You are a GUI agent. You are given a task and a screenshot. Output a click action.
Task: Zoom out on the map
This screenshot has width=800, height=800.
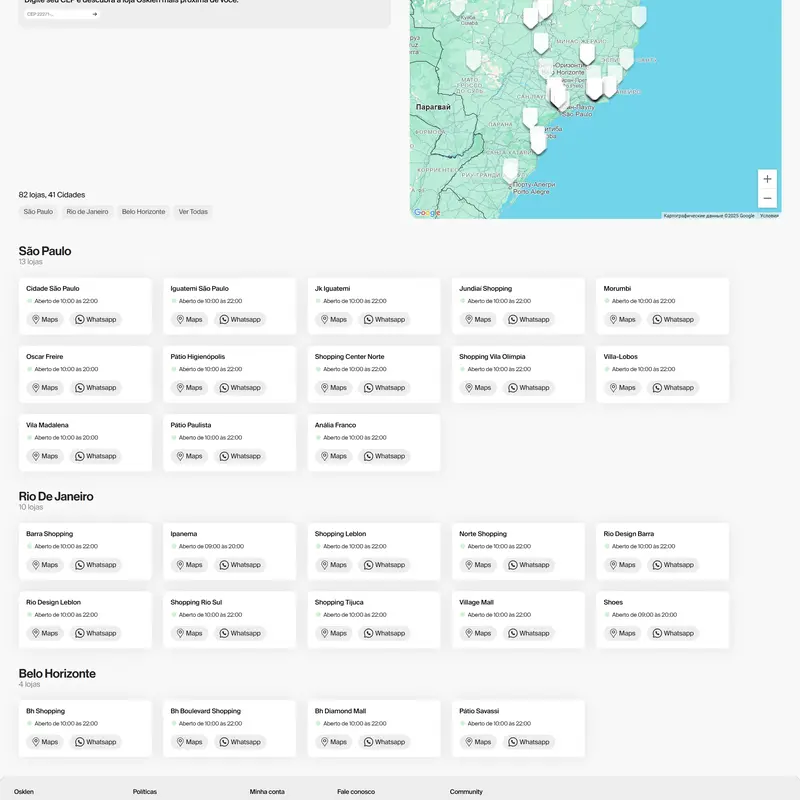point(767,198)
